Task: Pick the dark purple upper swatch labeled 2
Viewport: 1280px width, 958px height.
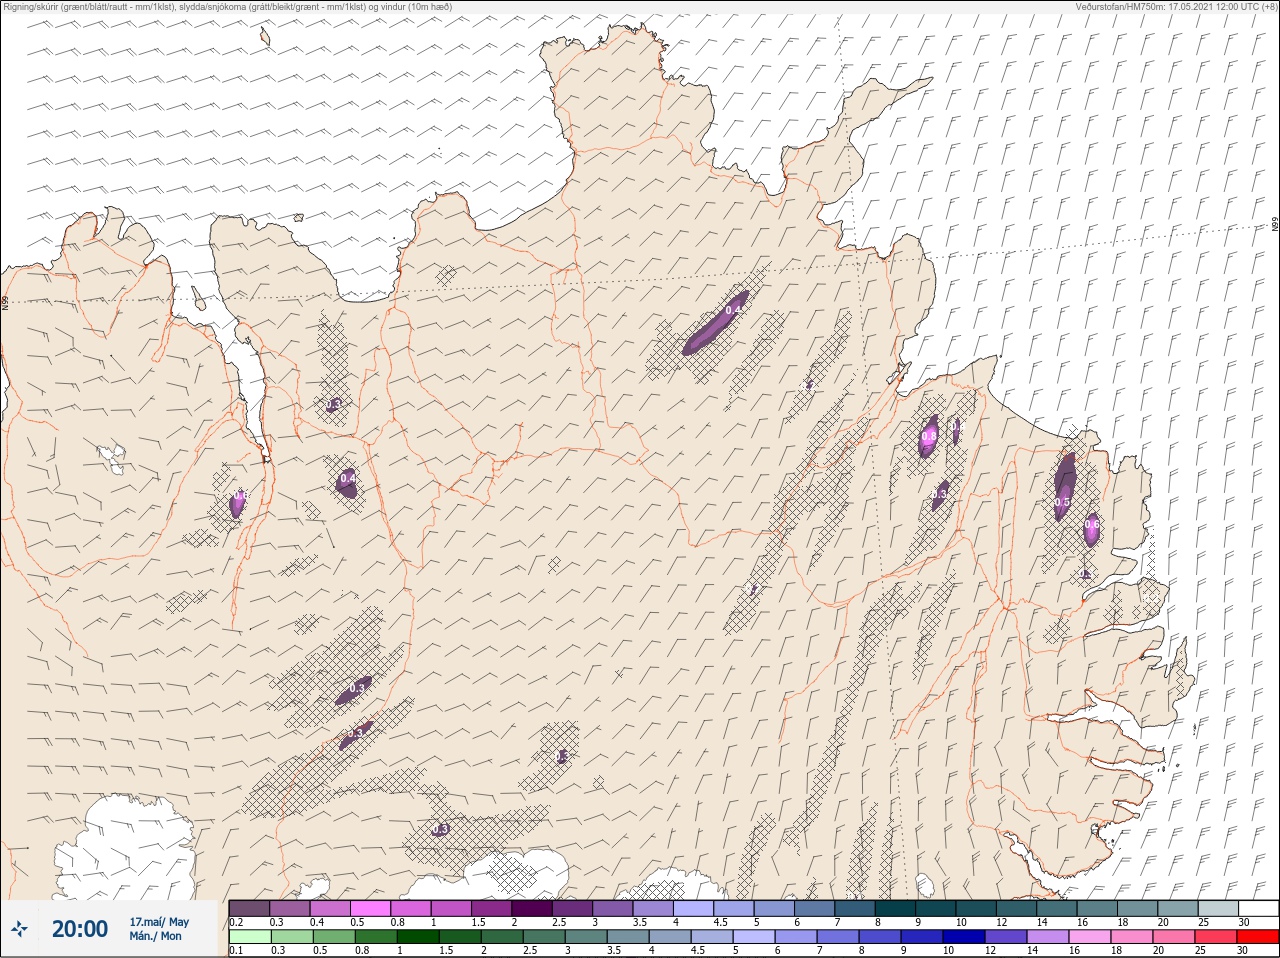Action: 532,908
